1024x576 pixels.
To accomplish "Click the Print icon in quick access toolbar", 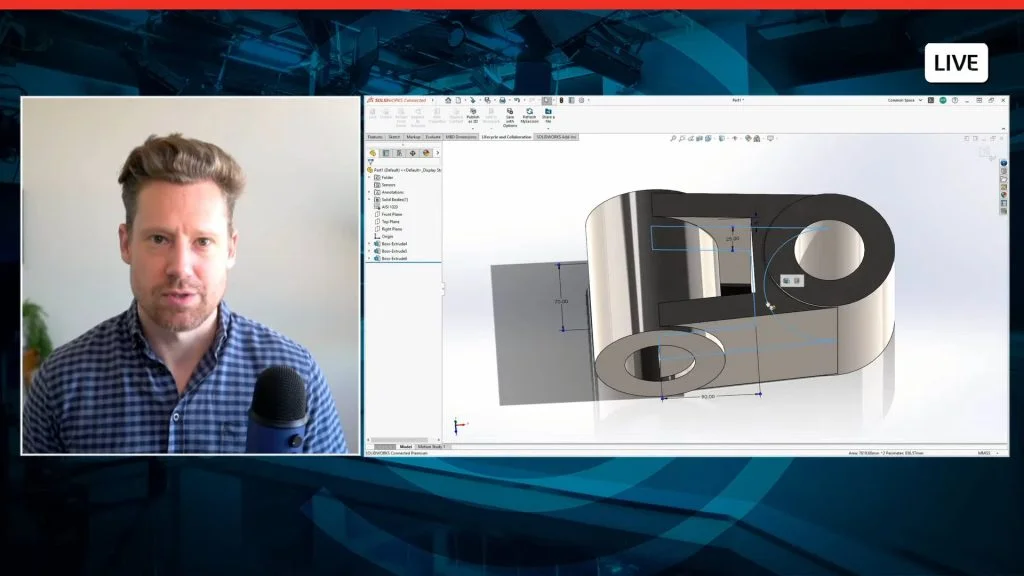I will (x=502, y=100).
